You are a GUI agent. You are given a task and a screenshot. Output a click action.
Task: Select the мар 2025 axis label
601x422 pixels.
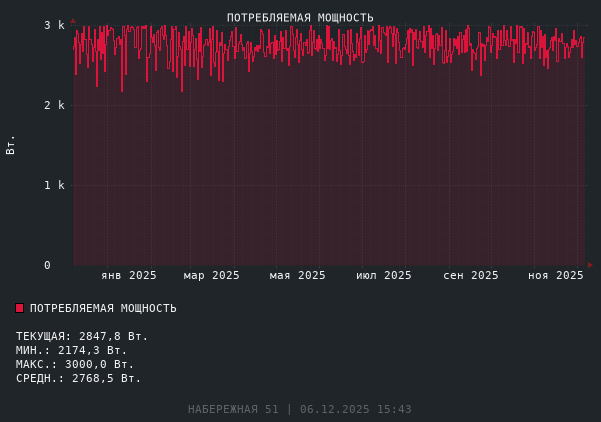(212, 275)
